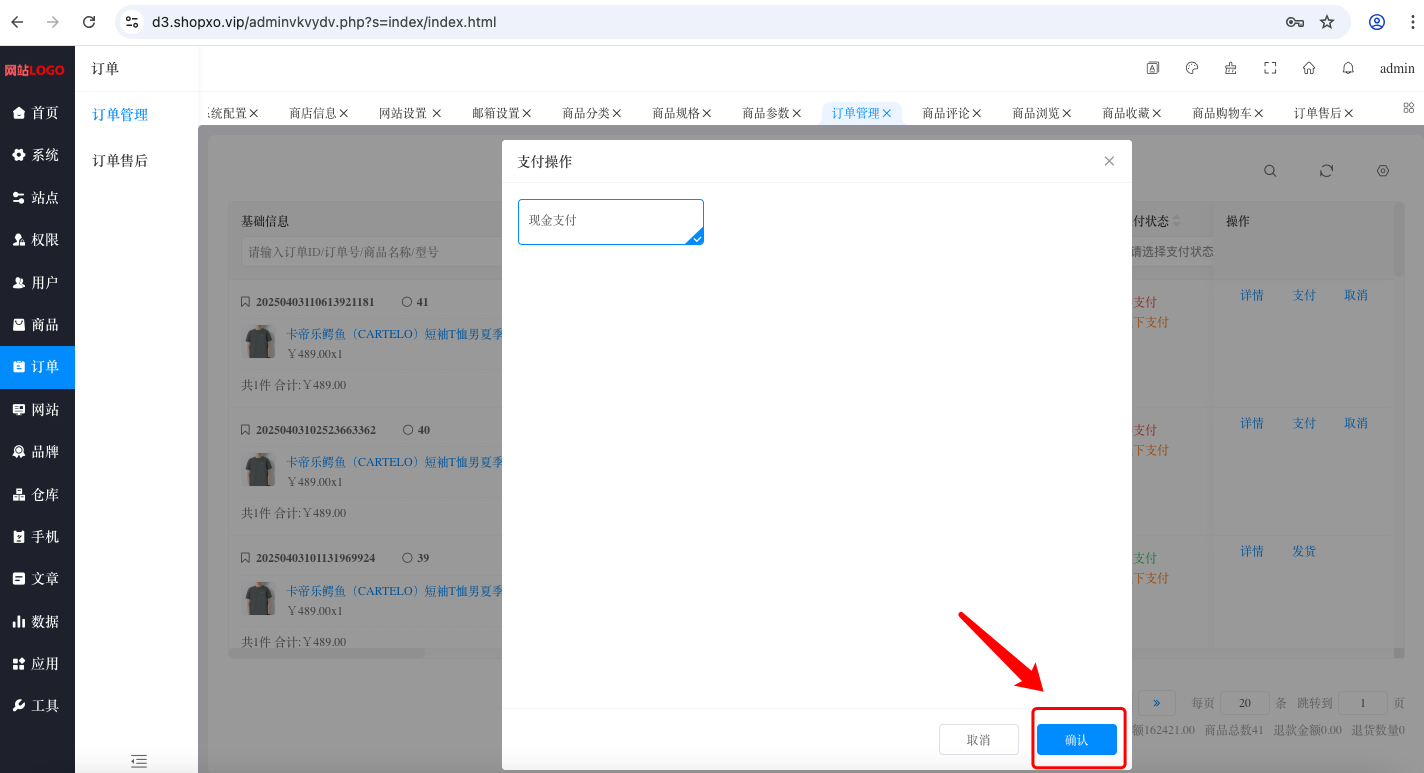Image resolution: width=1424 pixels, height=773 pixels.
Task: Click the language switch icon in header
Action: (1153, 68)
